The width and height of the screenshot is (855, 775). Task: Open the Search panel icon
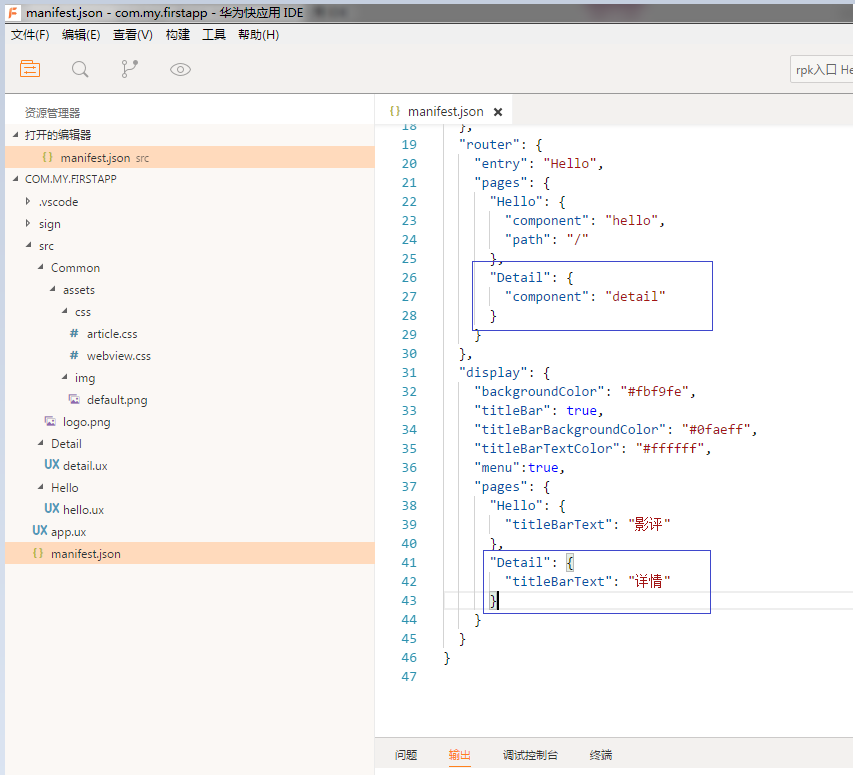pos(80,69)
